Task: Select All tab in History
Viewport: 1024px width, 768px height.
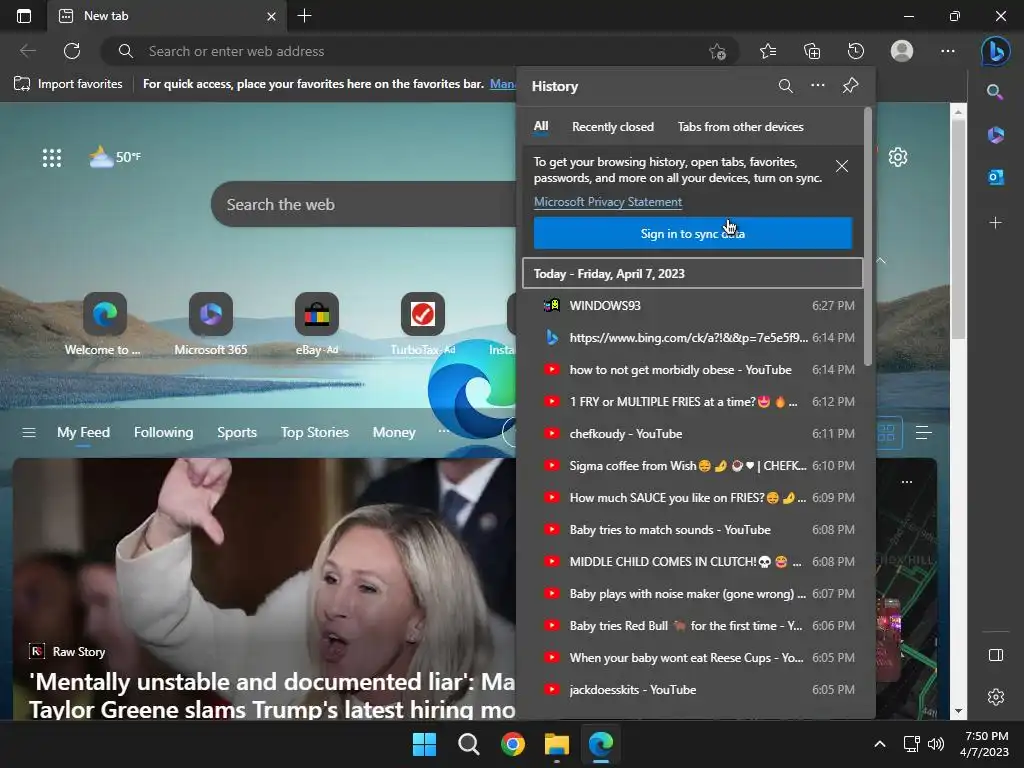Action: [x=541, y=126]
